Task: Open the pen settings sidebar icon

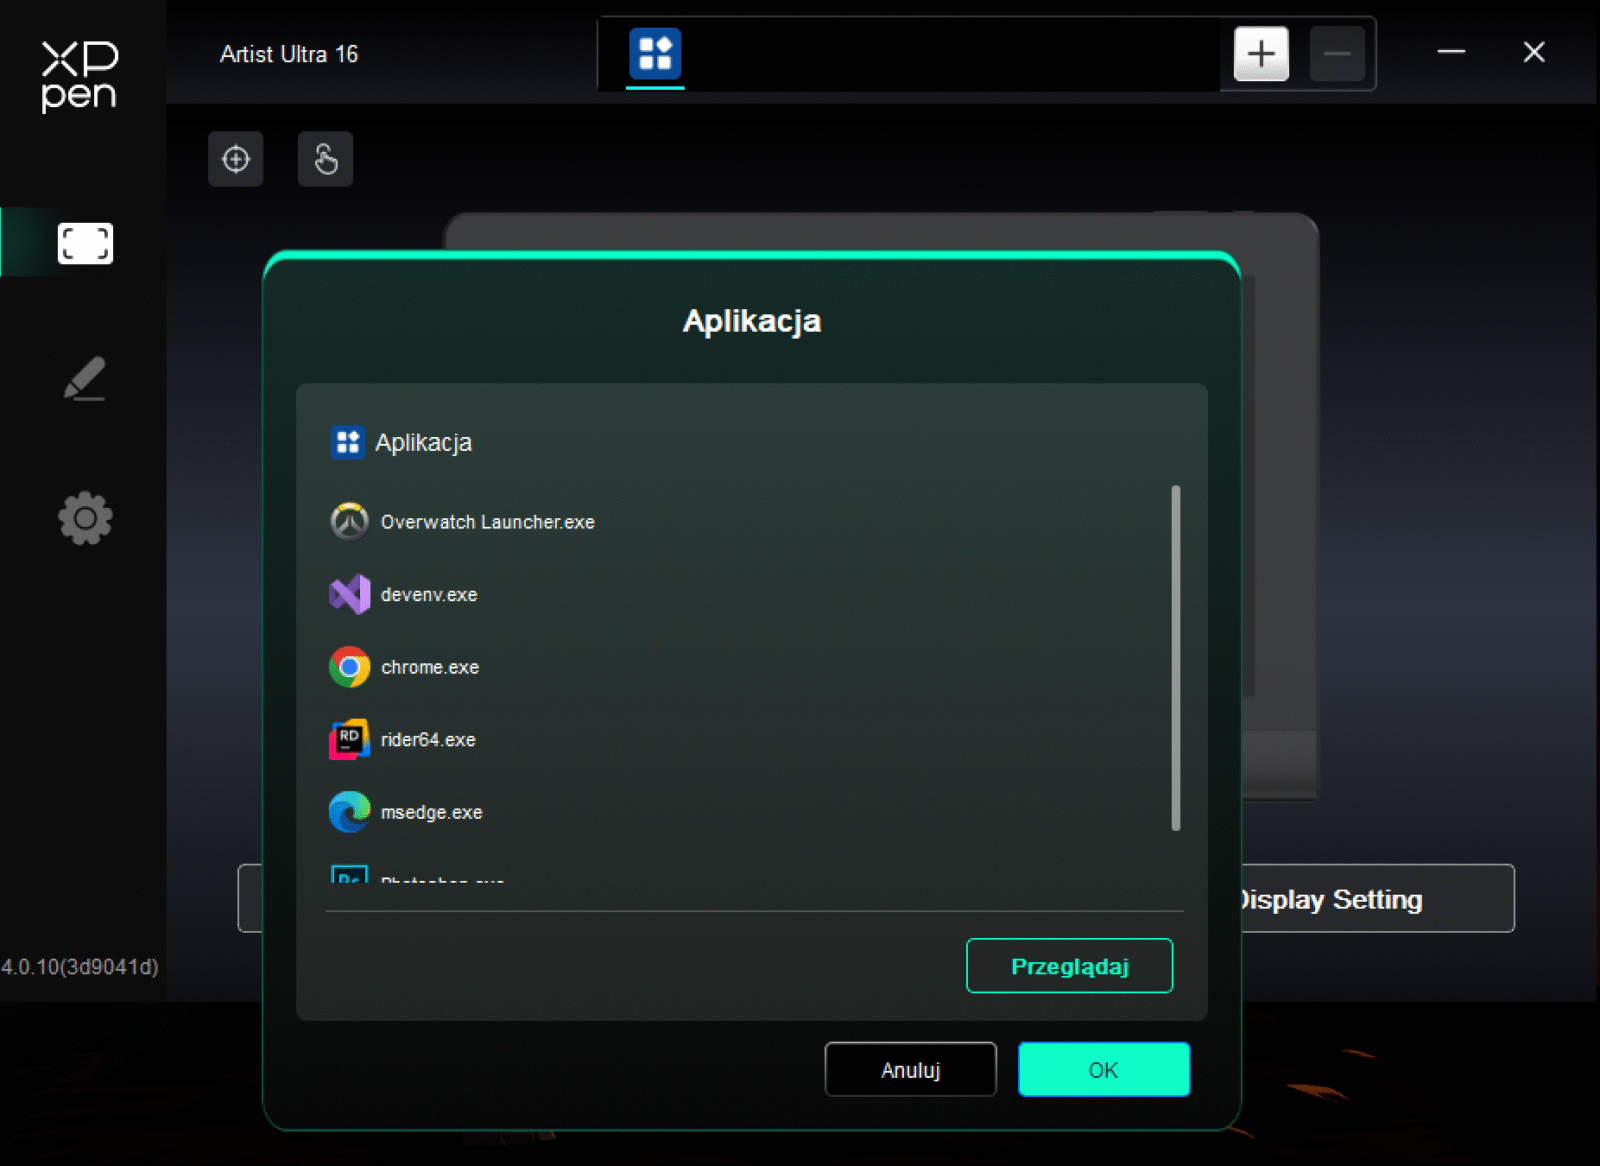Action: 85,379
